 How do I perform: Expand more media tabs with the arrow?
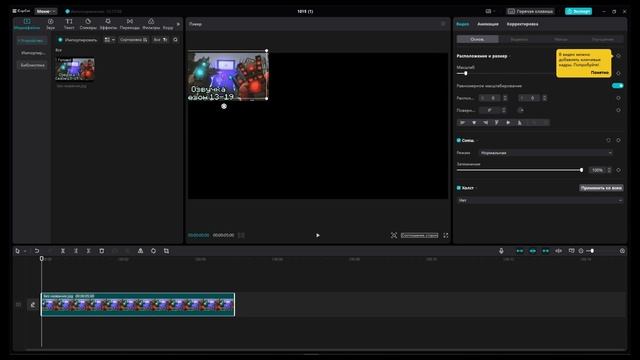[x=178, y=24]
